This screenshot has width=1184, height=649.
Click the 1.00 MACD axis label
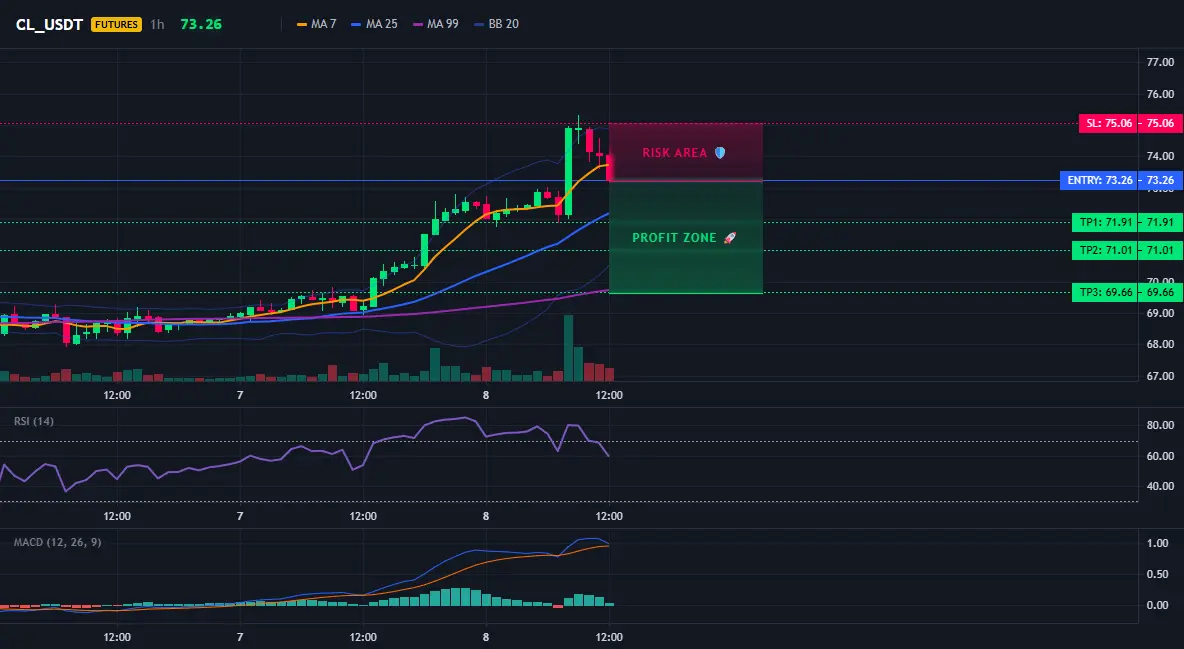(1158, 543)
